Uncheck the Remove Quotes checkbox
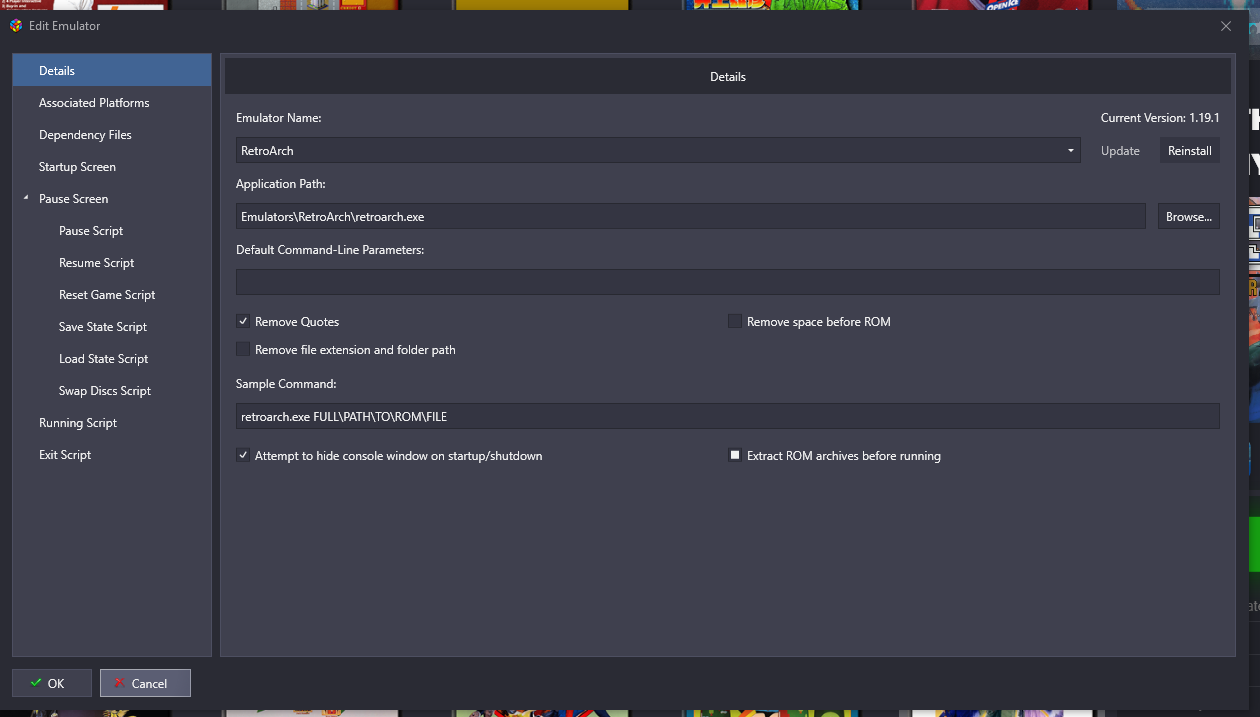 (243, 321)
